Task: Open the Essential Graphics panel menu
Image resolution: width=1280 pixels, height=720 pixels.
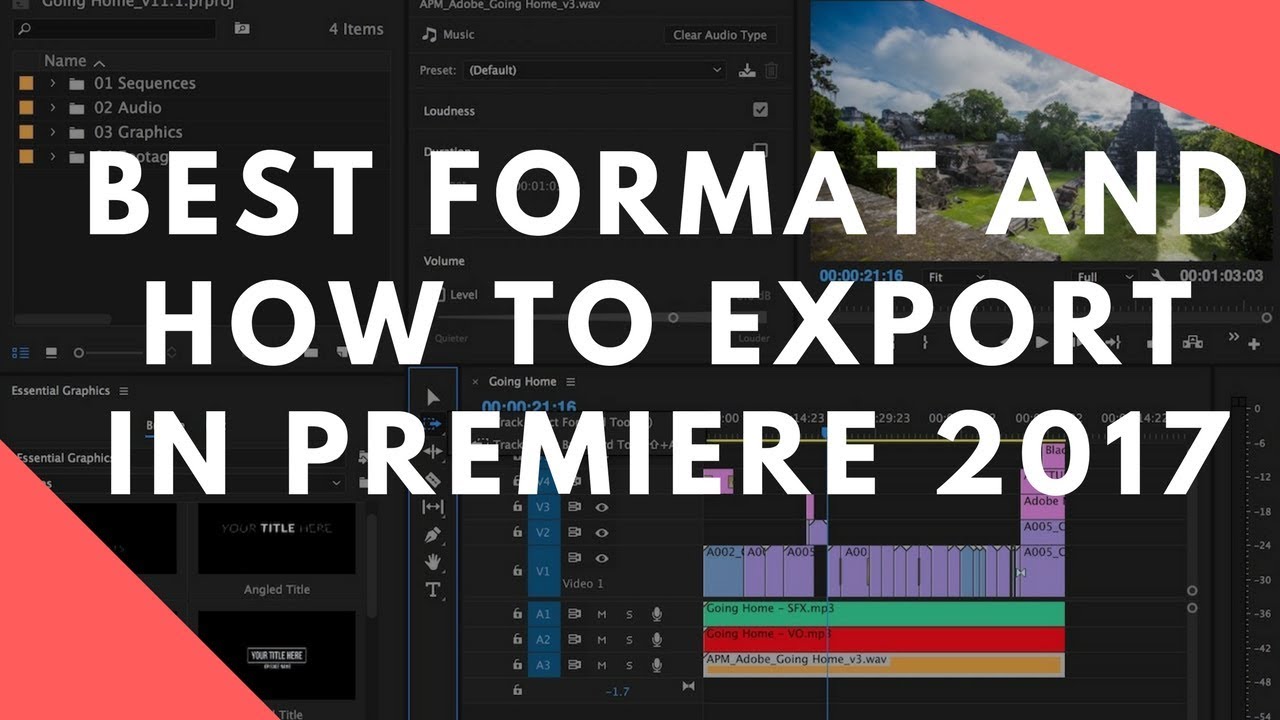Action: coord(124,391)
